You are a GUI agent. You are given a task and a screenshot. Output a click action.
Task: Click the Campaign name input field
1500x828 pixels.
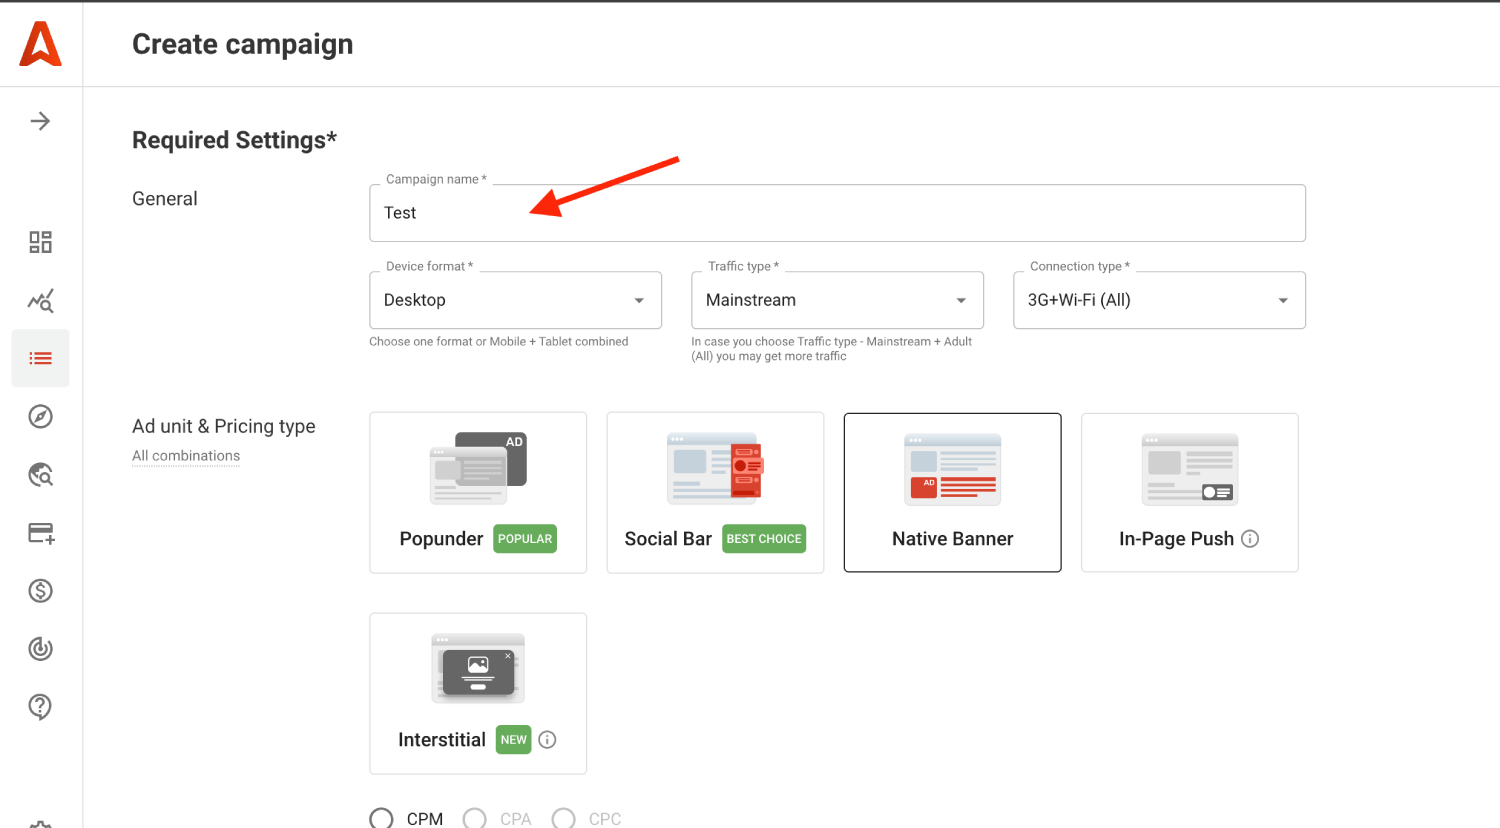(837, 213)
